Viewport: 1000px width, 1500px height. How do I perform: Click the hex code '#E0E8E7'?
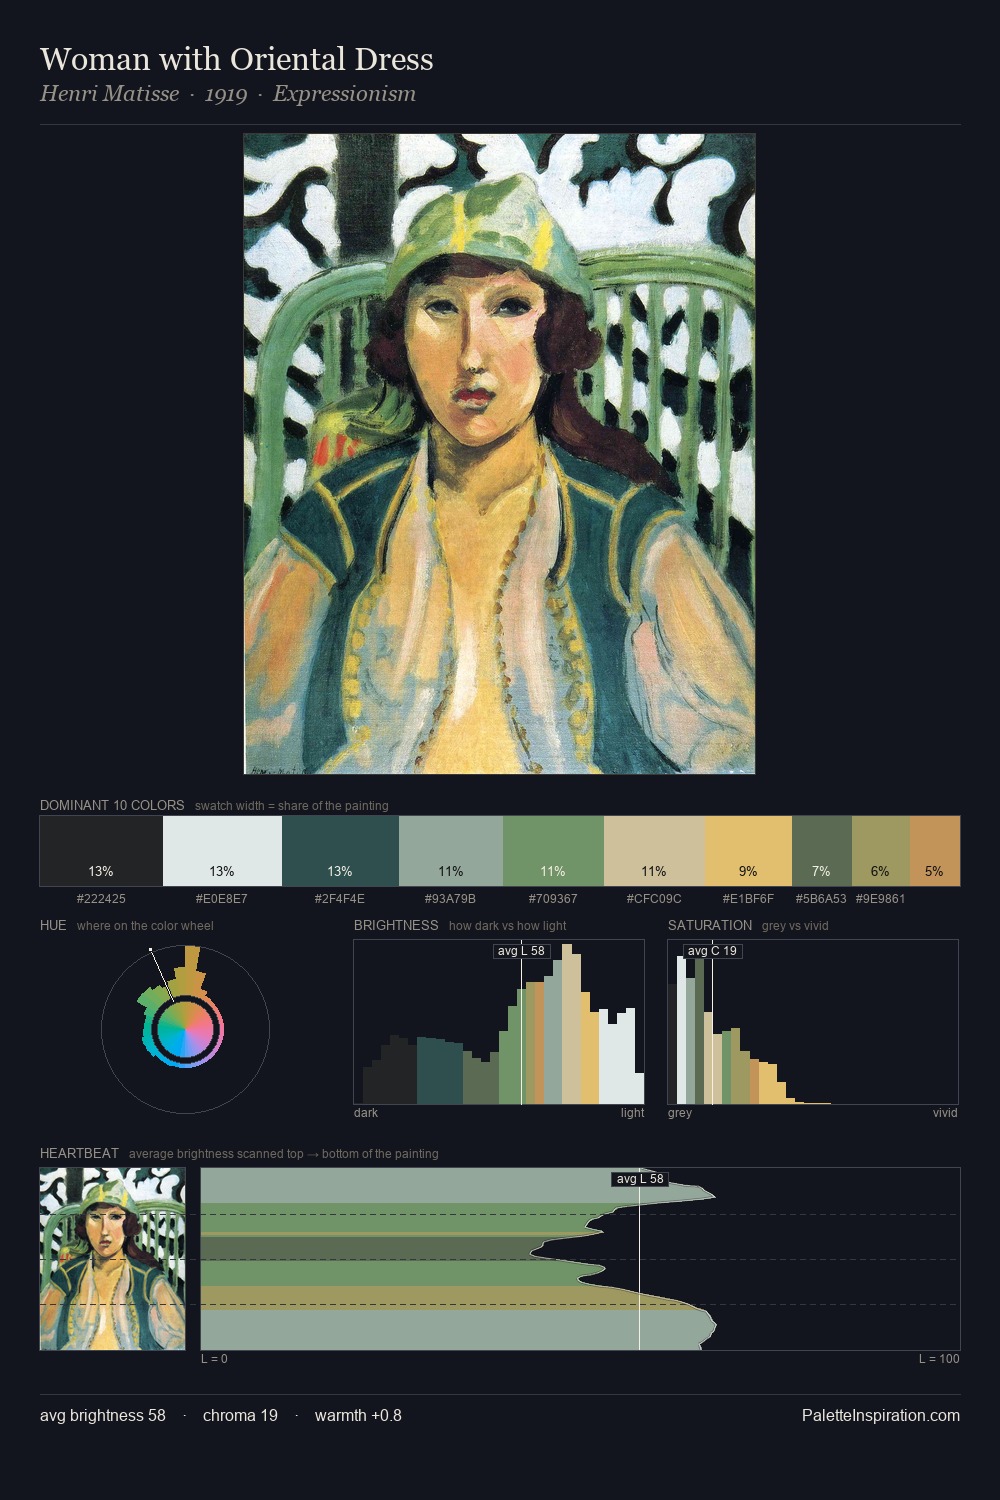222,898
